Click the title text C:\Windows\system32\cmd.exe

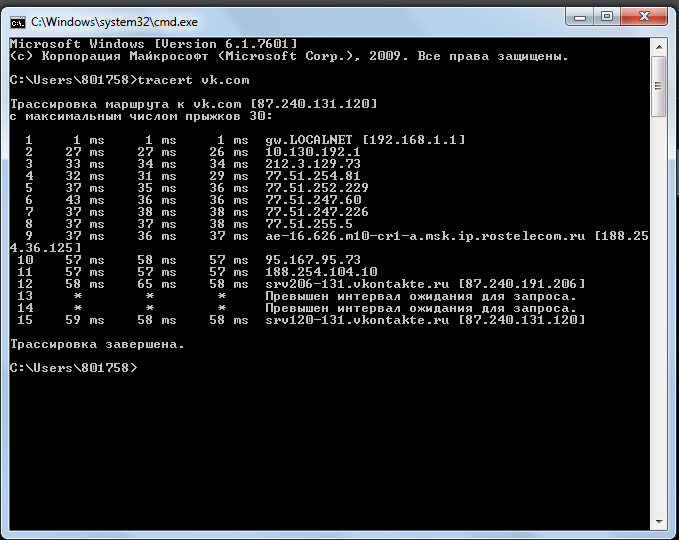pos(114,22)
